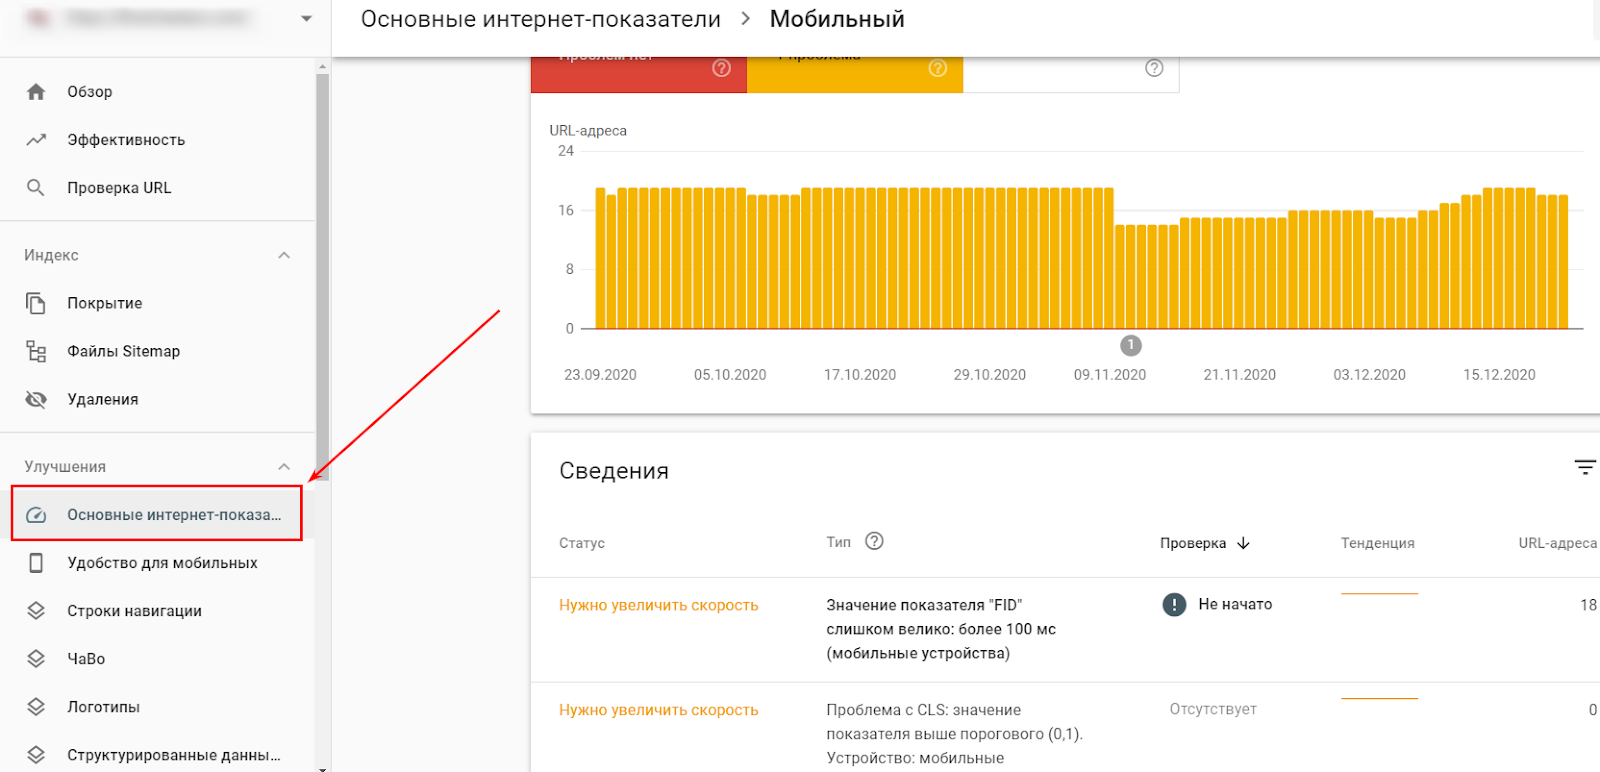The width and height of the screenshot is (1600, 772).
Task: Click the Мобильный breadcrumb title
Action: 837,19
